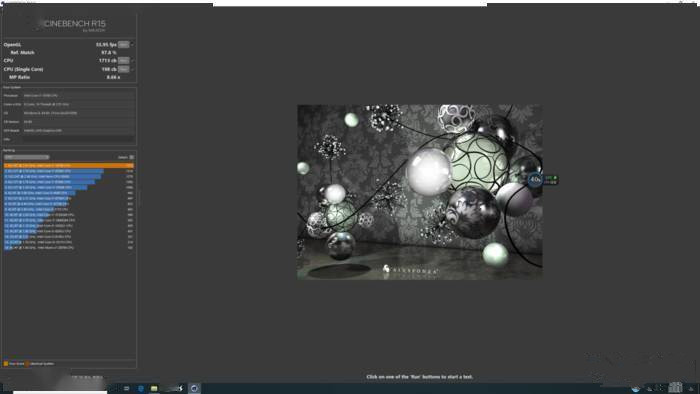The width and height of the screenshot is (700, 394).
Task: Toggle the CPU (Single Core) test checkbox
Action: point(132,69)
